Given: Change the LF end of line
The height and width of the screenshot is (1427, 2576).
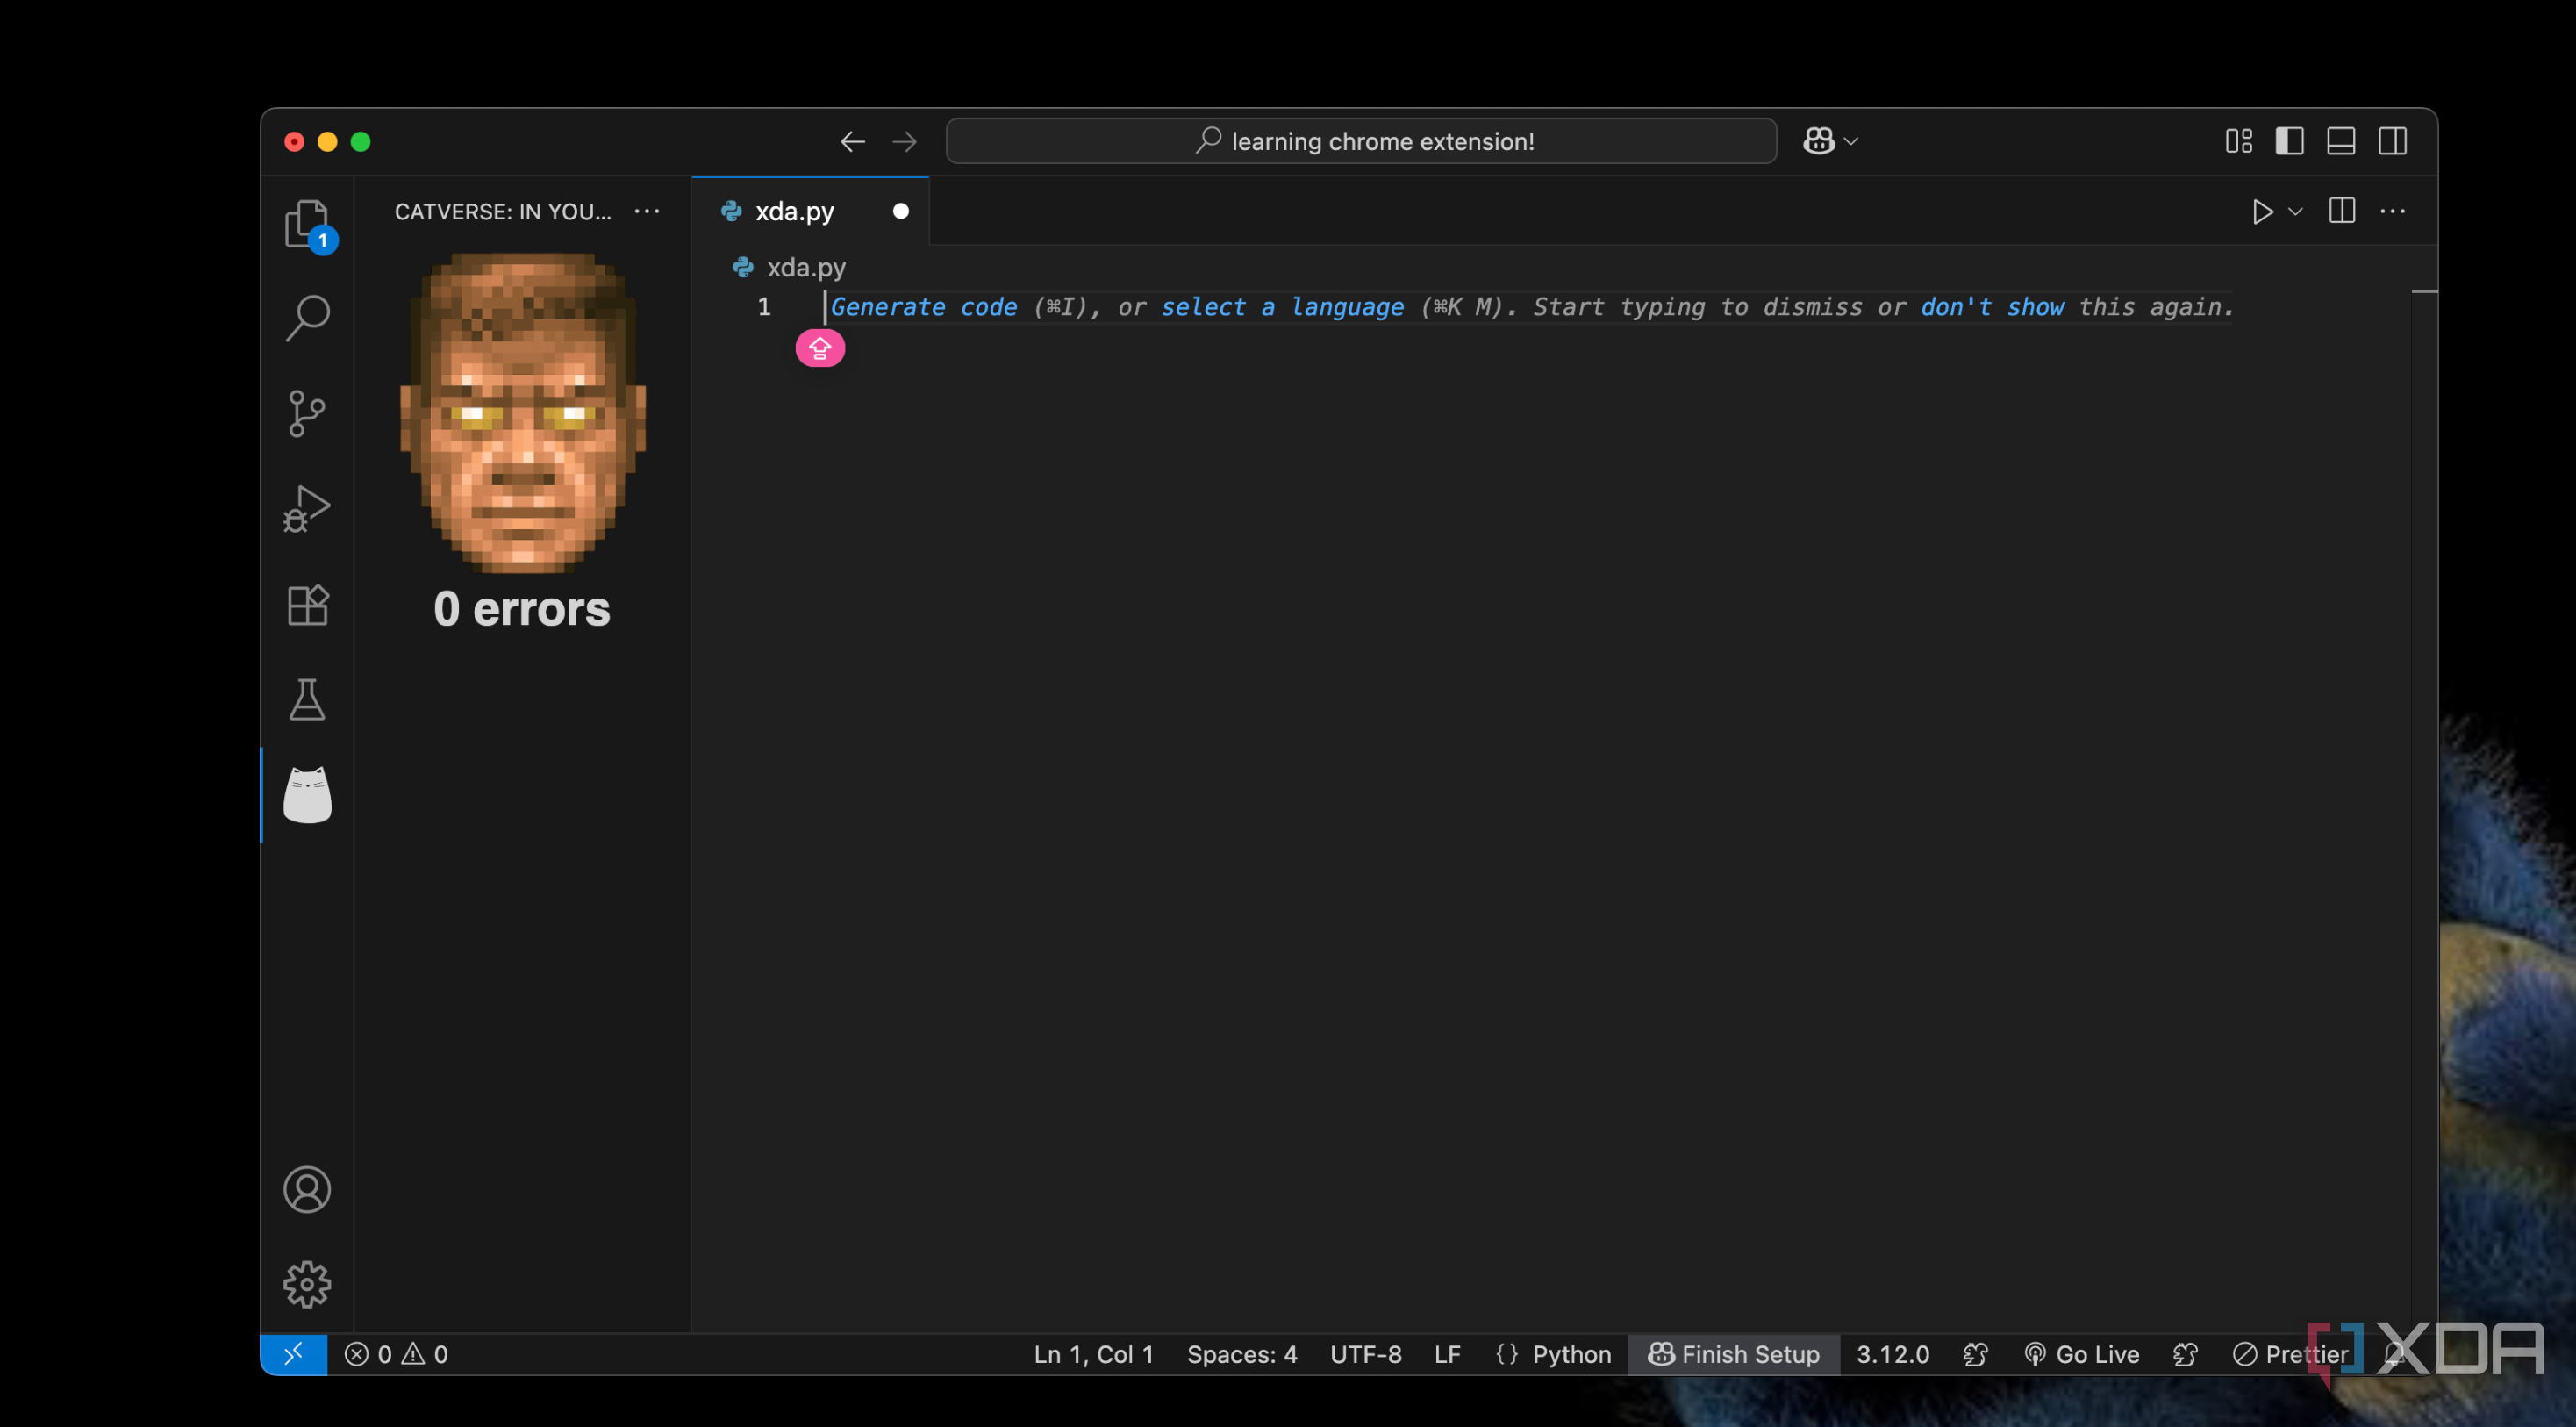Looking at the screenshot, I should click(x=1447, y=1354).
